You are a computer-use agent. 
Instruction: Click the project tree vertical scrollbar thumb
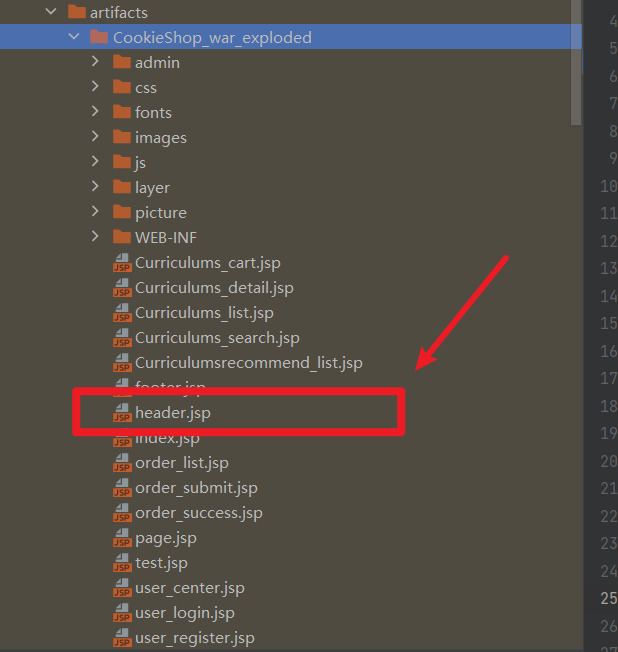click(x=576, y=62)
